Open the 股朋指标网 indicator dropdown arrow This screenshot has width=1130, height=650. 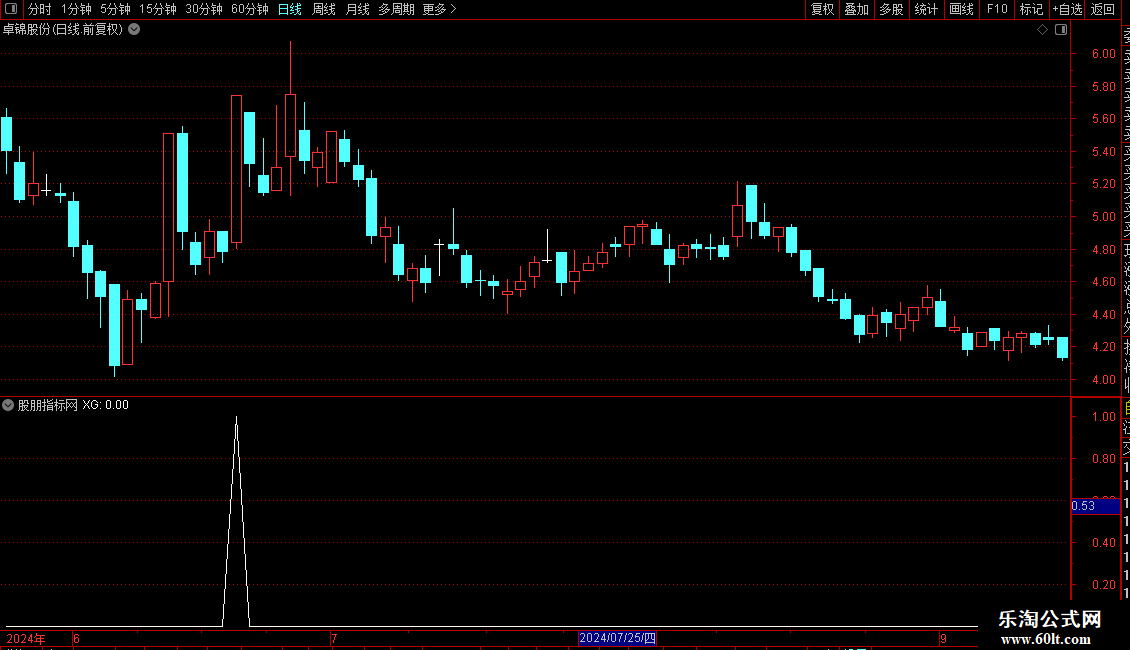tap(8, 405)
